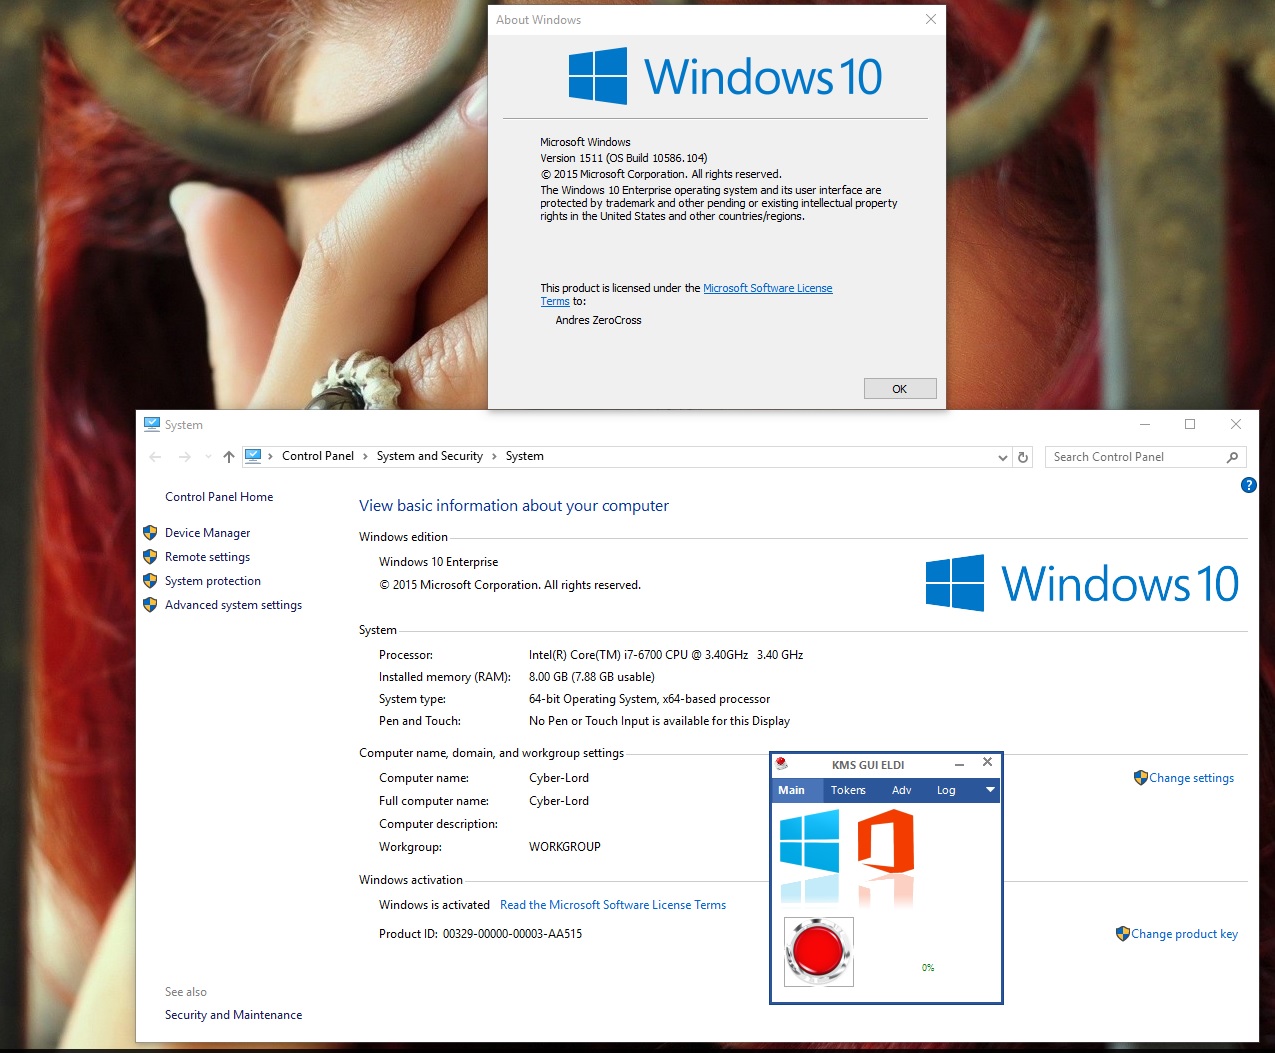Select System and Security breadcrumb

[x=430, y=456]
